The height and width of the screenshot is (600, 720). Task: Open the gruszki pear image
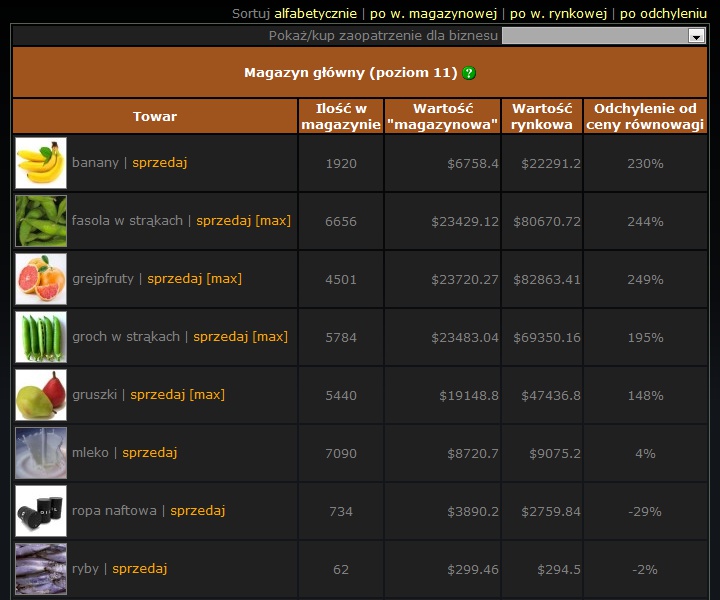click(x=41, y=395)
